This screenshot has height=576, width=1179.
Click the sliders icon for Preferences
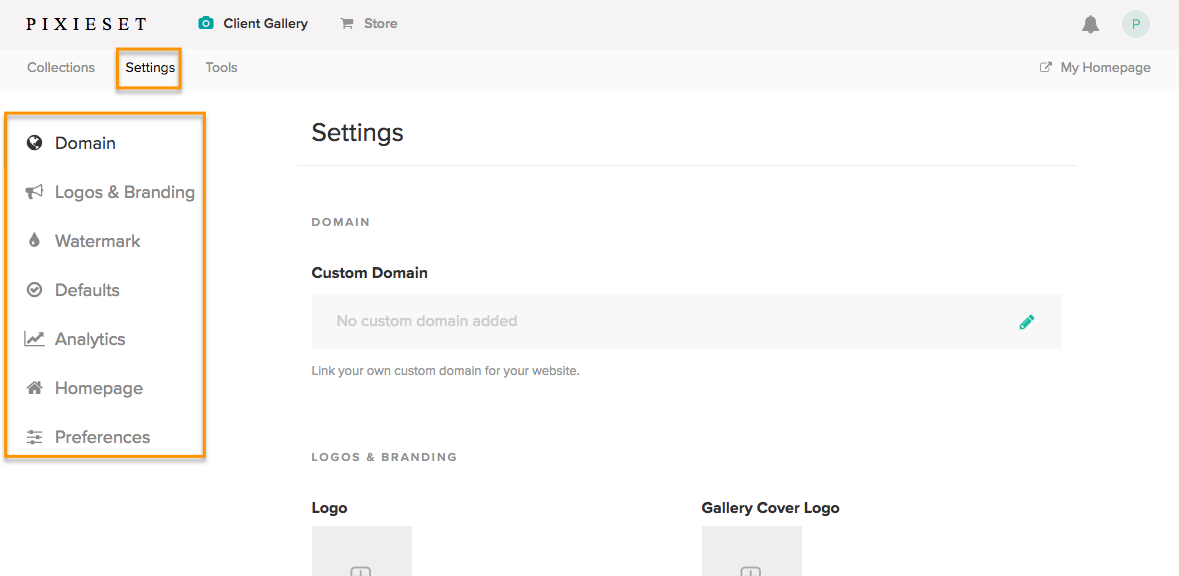(34, 437)
